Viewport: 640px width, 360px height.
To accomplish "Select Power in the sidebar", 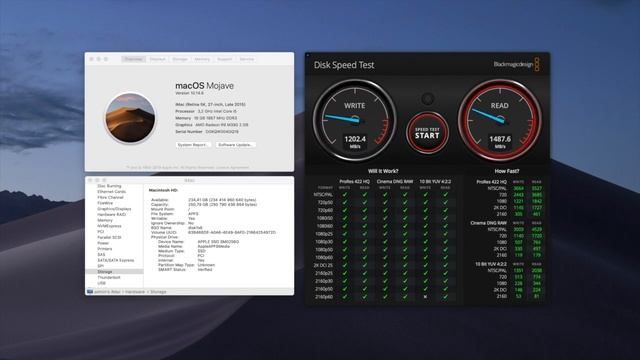I will pyautogui.click(x=103, y=243).
